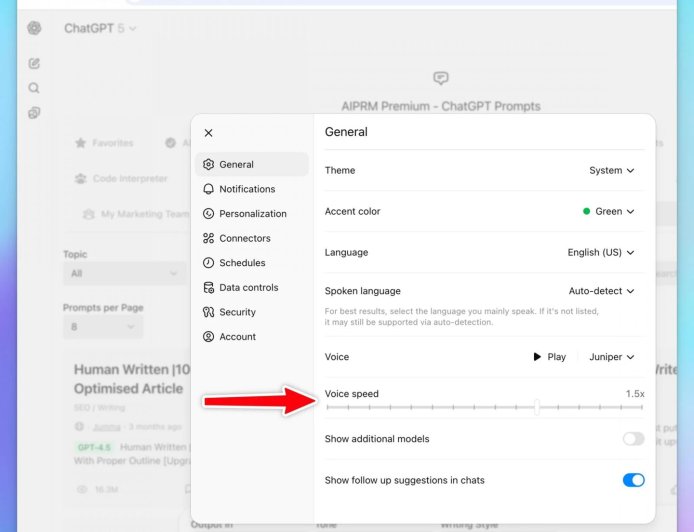Open Spoken language Auto-detect dropdown

[x=601, y=291]
